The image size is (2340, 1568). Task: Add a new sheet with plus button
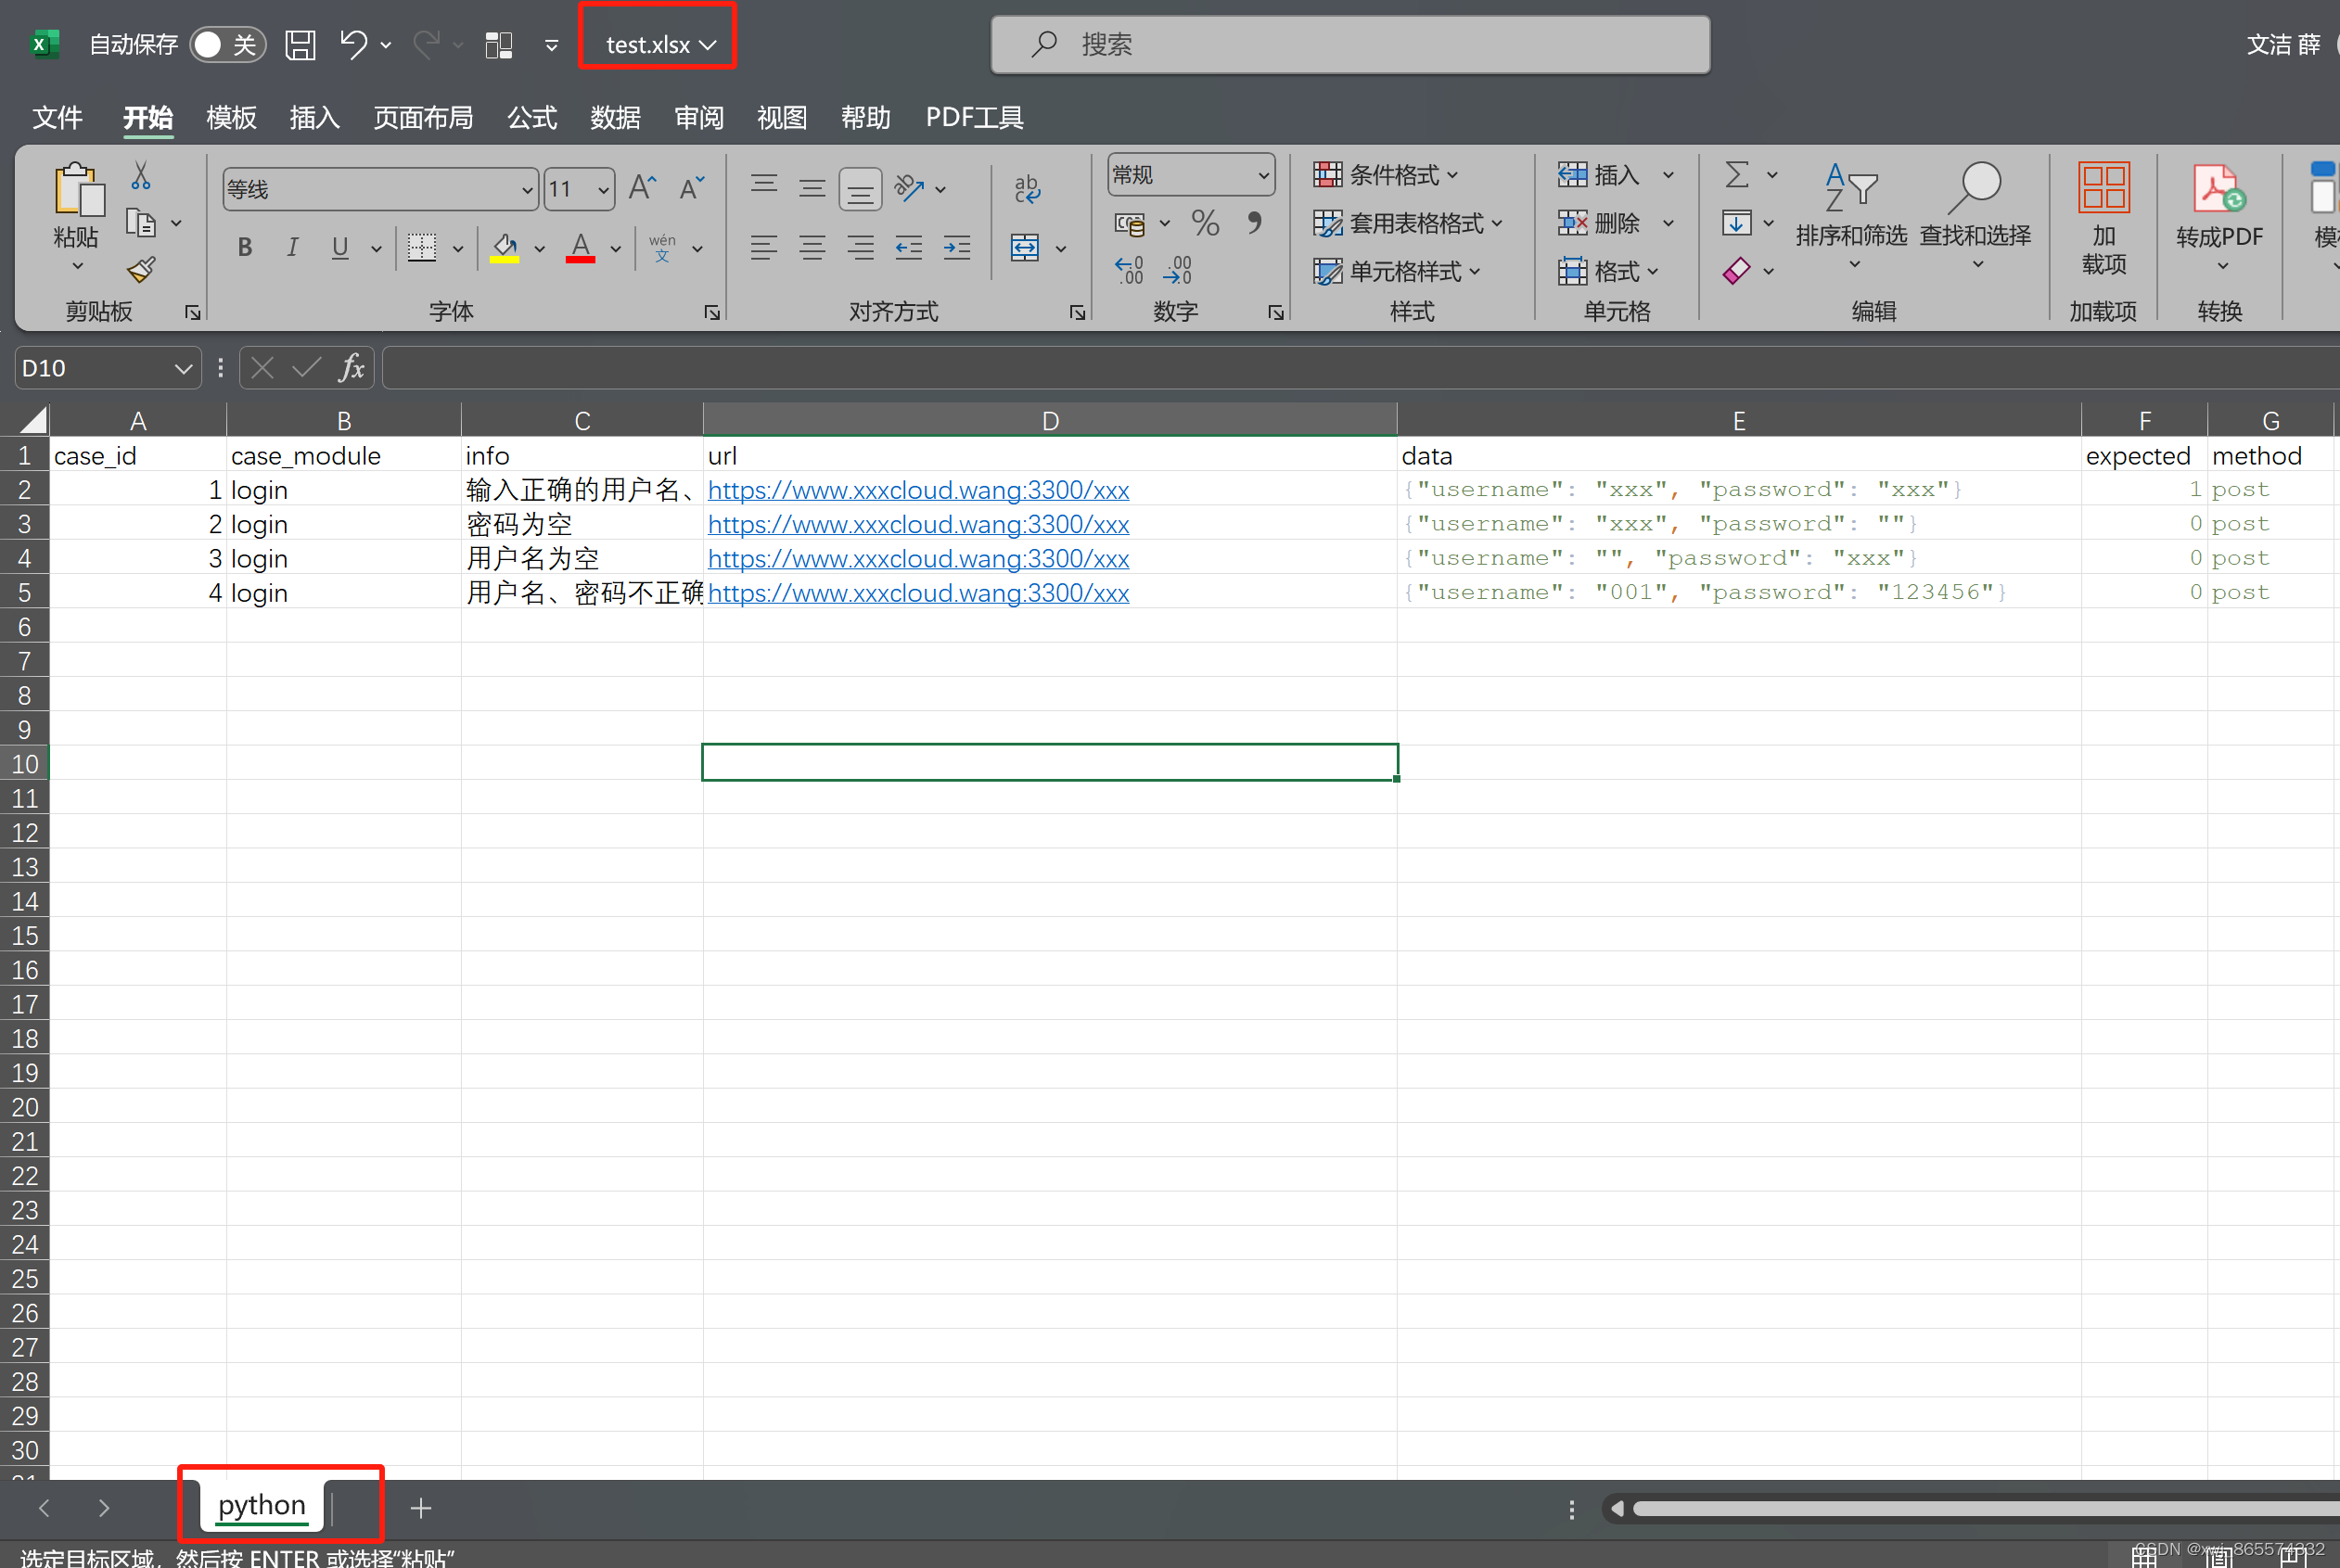tap(421, 1507)
